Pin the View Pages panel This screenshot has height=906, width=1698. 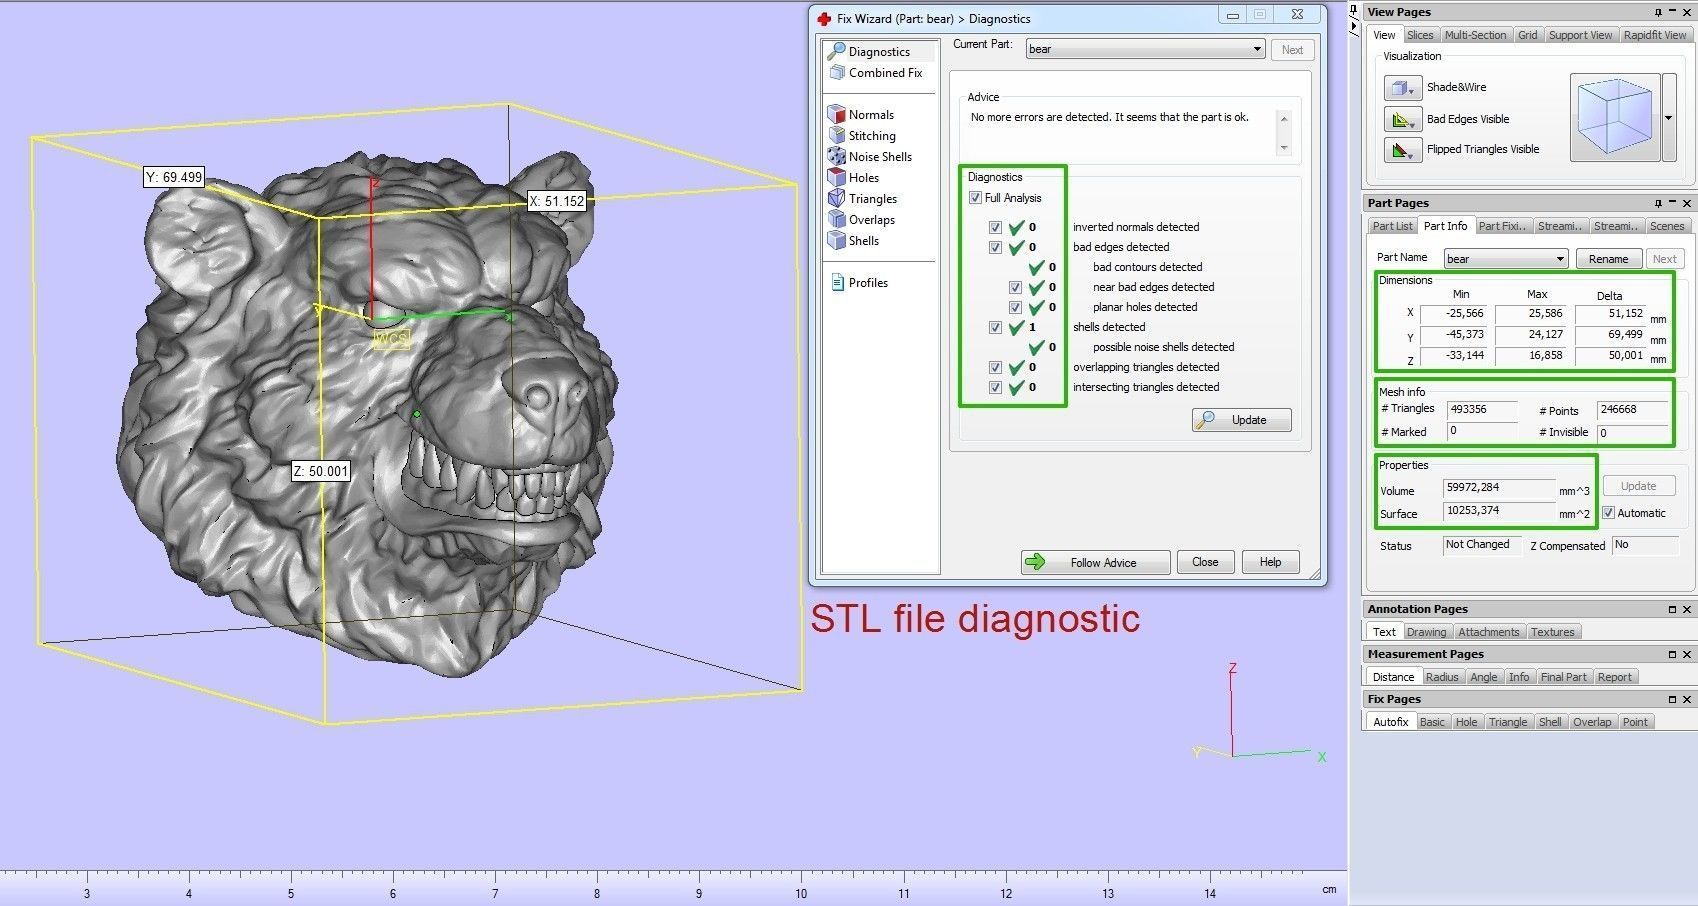point(1658,12)
